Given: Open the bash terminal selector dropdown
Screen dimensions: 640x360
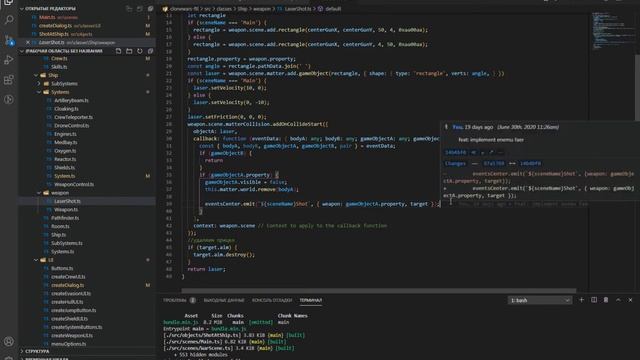Looking at the screenshot, I should coord(539,300).
